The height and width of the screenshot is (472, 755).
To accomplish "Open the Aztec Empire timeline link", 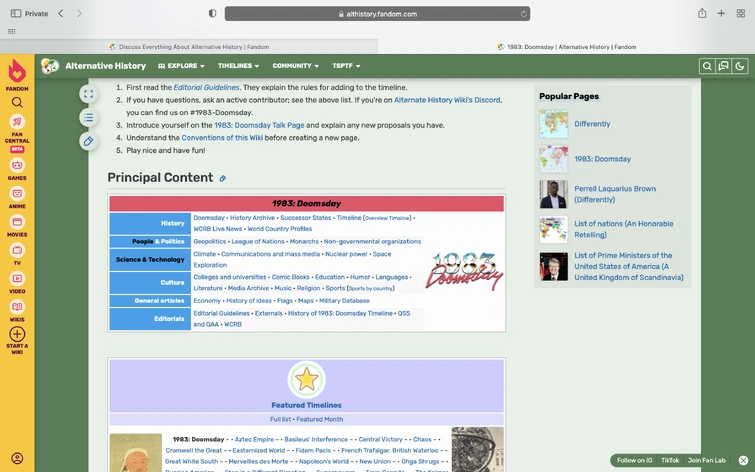I will (254, 439).
